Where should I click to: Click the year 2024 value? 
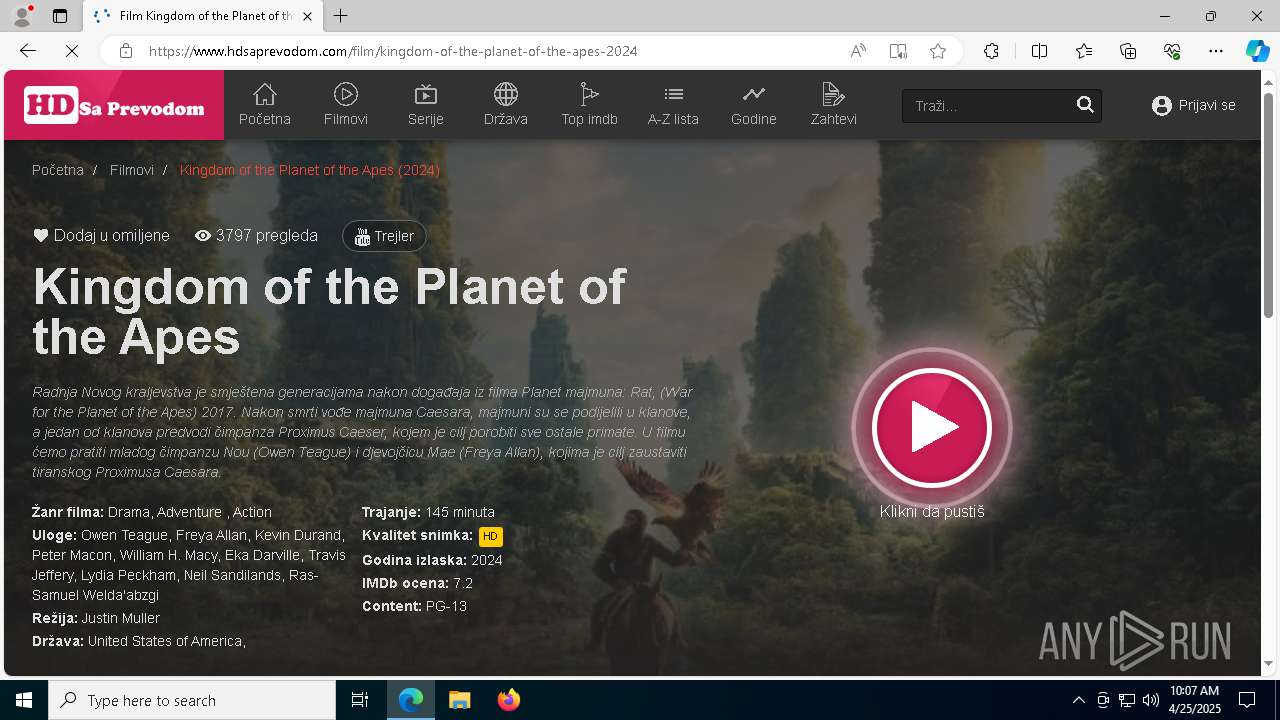pyautogui.click(x=486, y=560)
